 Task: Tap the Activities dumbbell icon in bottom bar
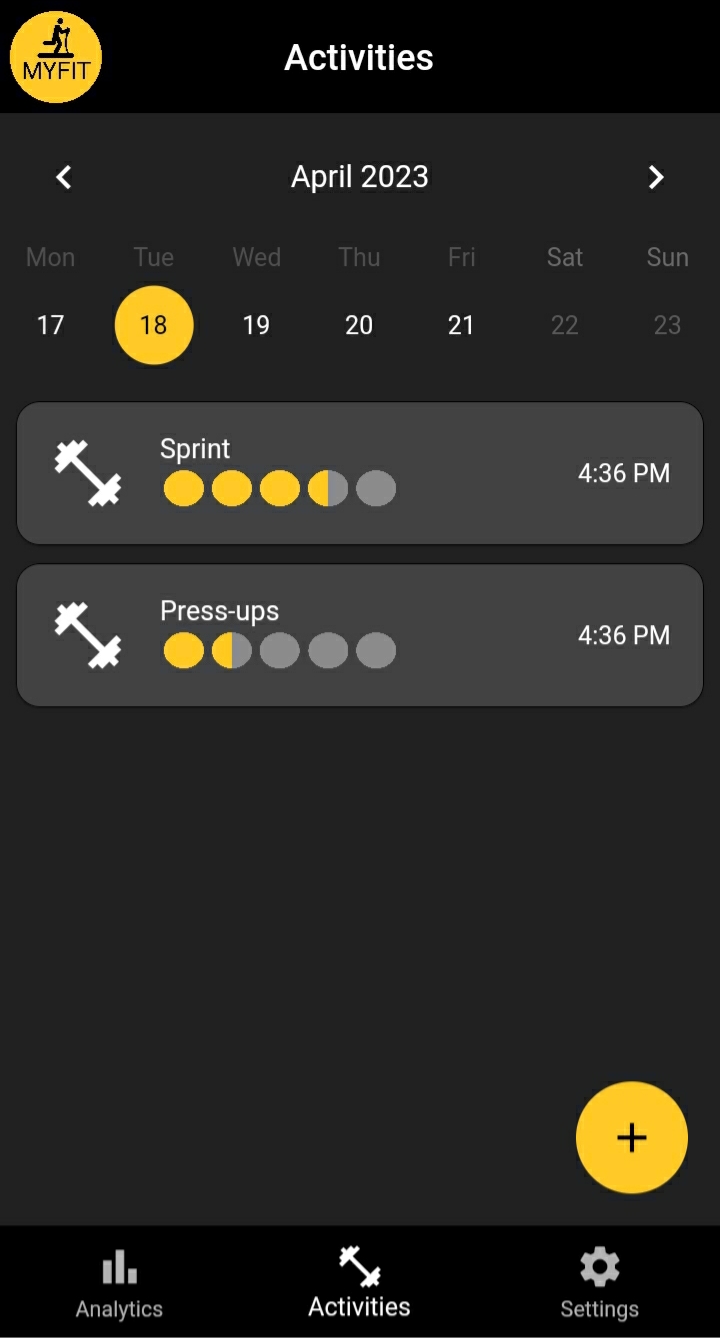click(359, 1266)
